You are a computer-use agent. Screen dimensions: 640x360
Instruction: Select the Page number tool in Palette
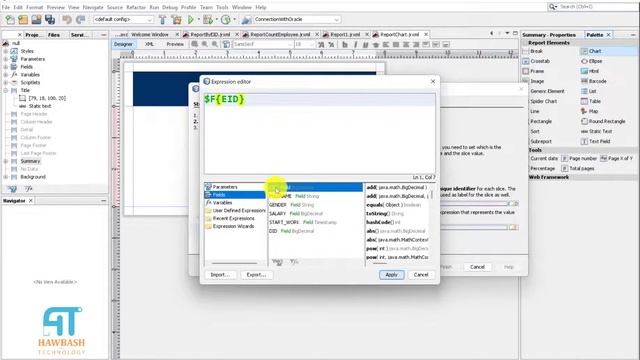(x=579, y=158)
